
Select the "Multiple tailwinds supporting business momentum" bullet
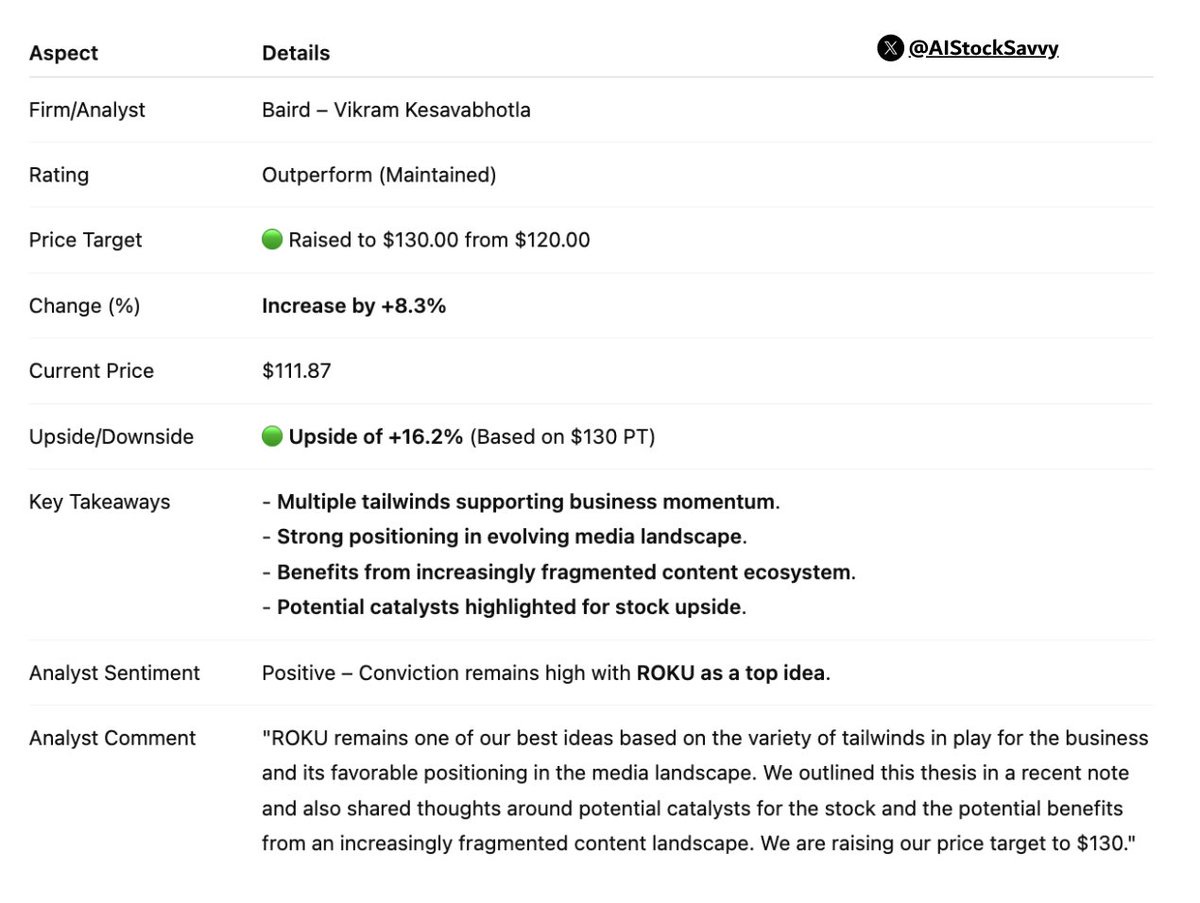525,502
